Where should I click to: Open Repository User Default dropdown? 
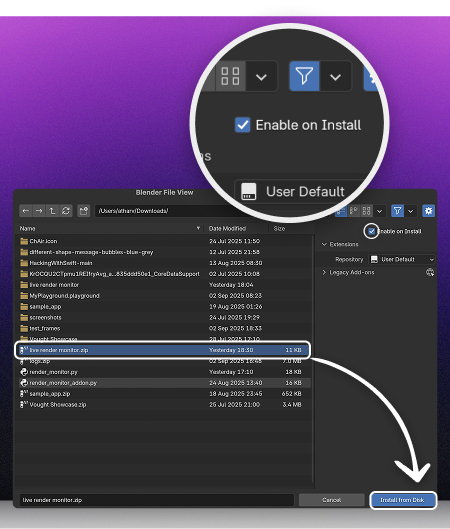402,259
